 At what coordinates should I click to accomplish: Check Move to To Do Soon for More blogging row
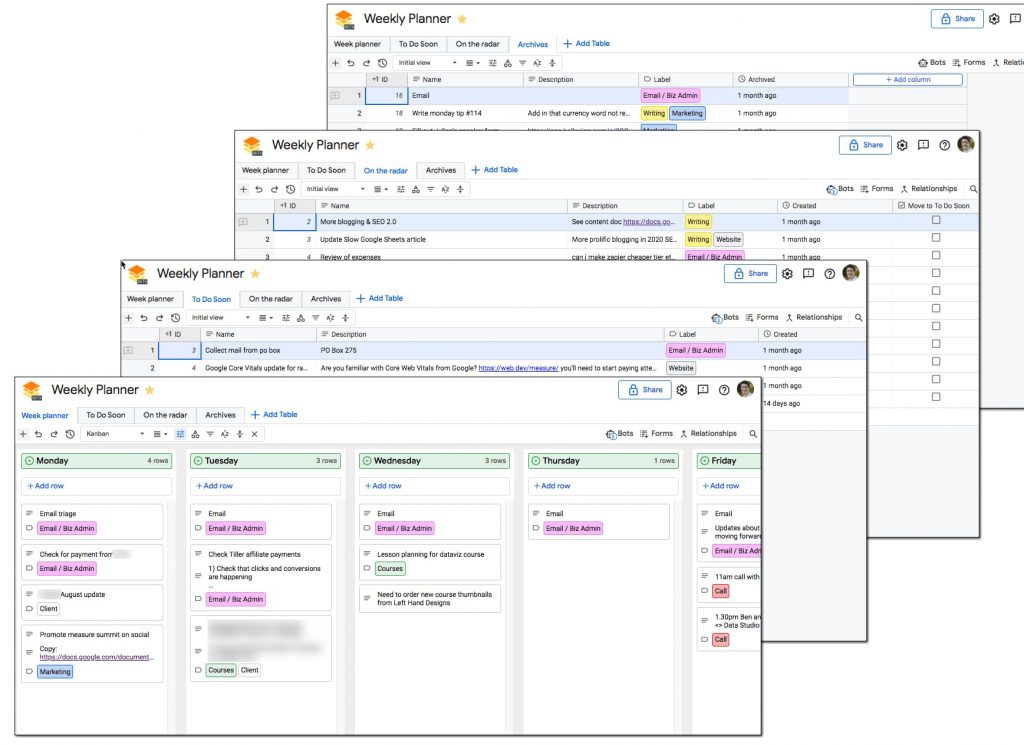[936, 221]
